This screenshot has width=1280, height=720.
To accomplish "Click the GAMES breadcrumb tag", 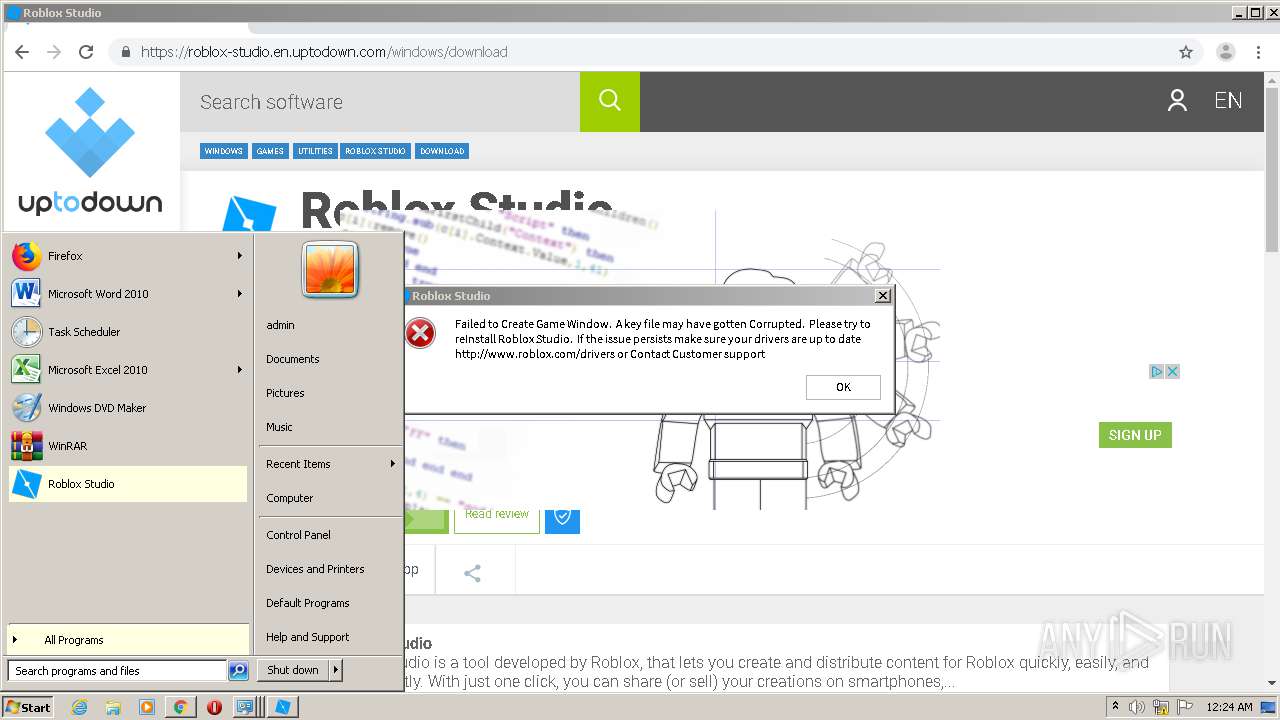I will pos(270,151).
